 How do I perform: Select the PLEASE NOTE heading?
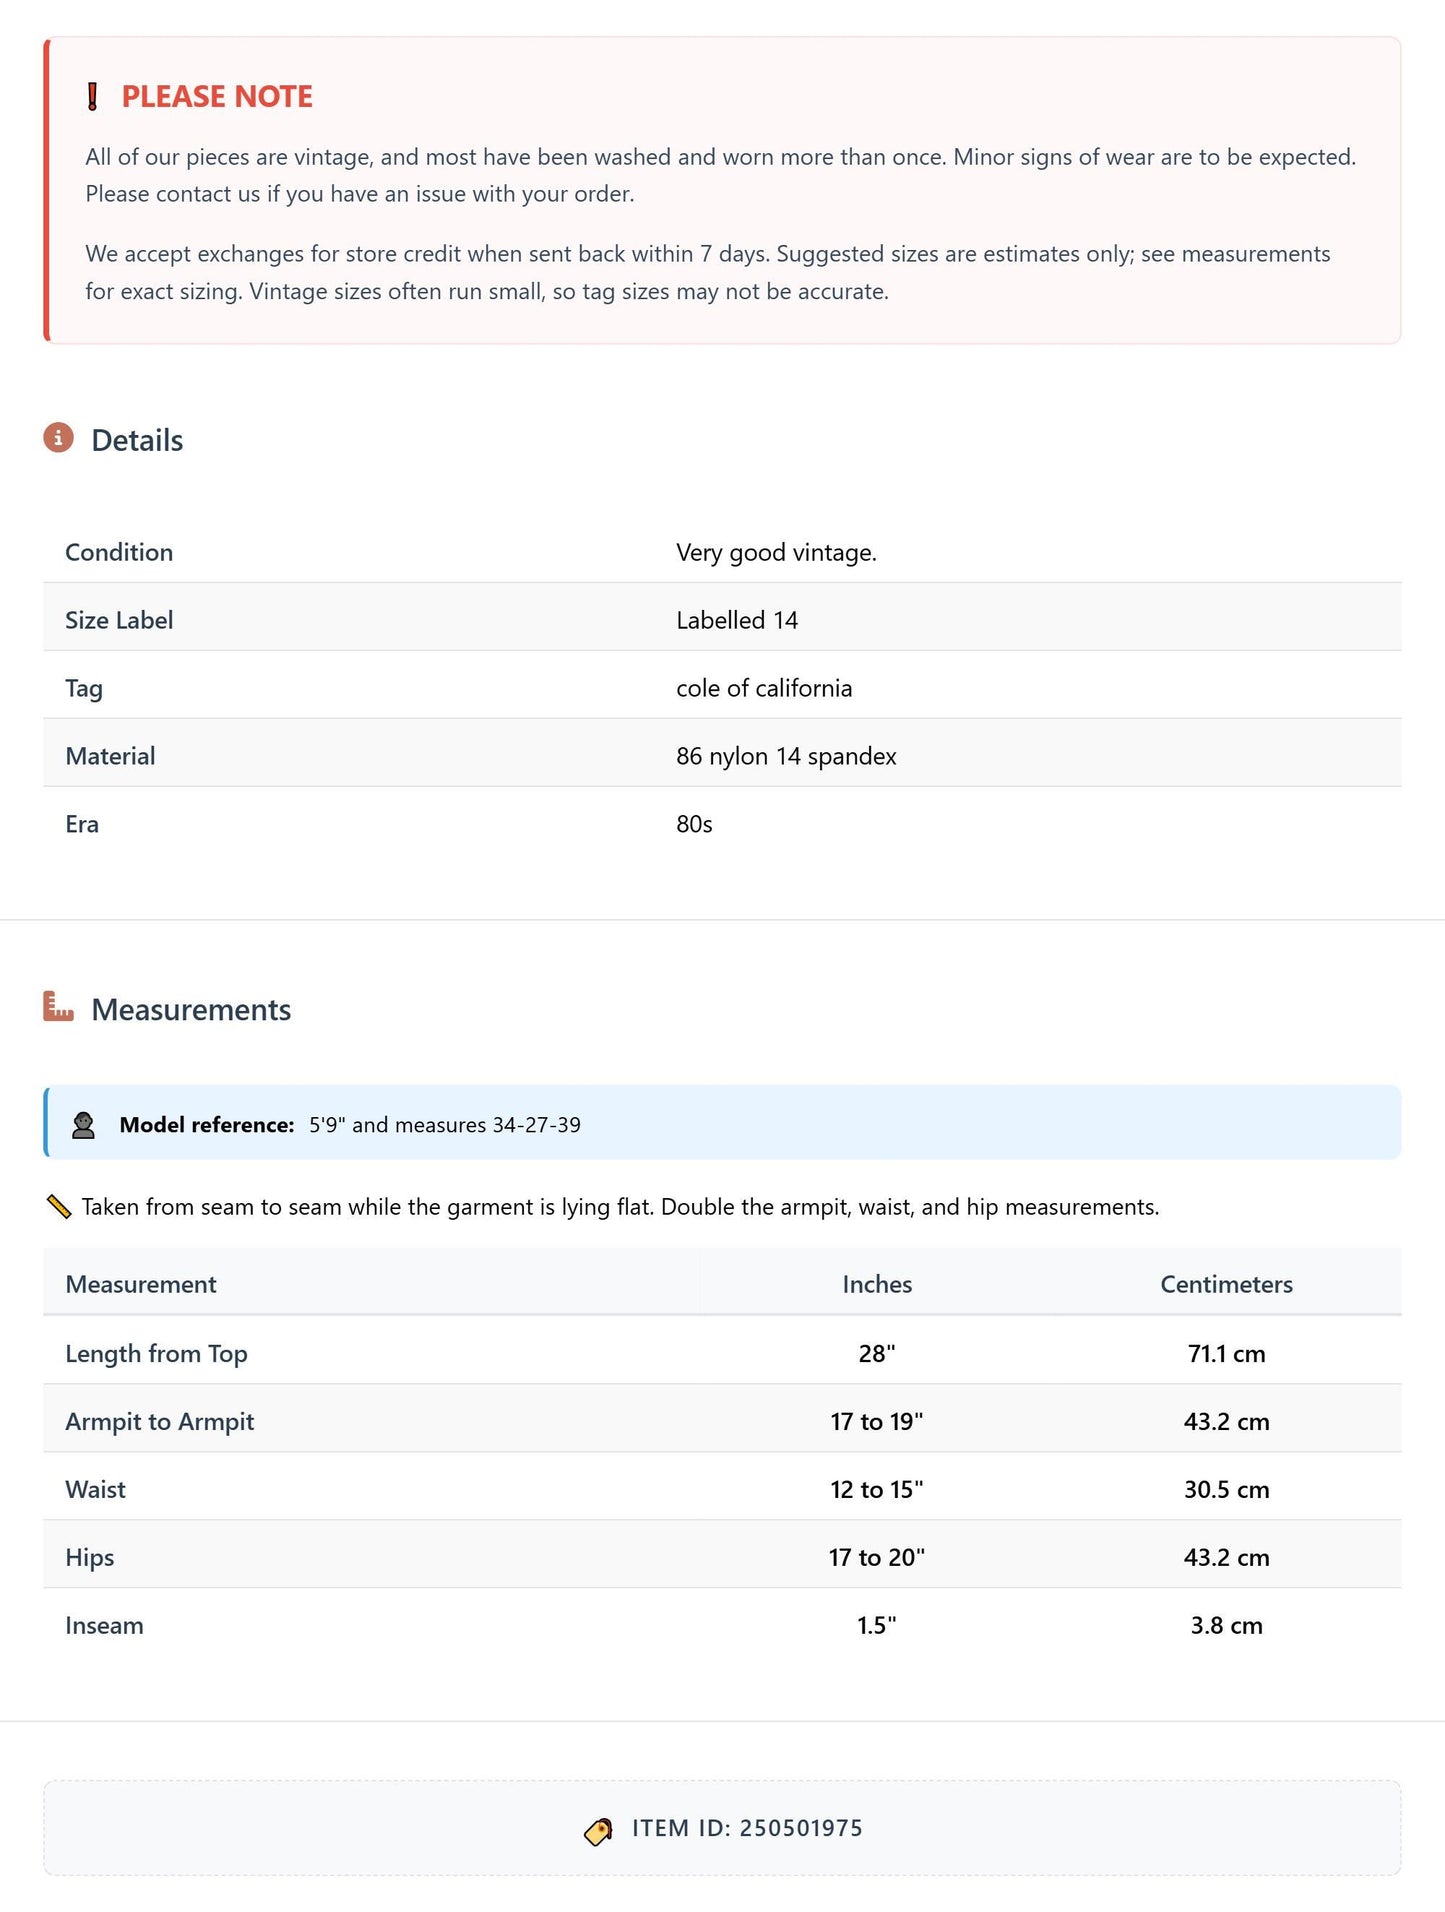pos(217,96)
